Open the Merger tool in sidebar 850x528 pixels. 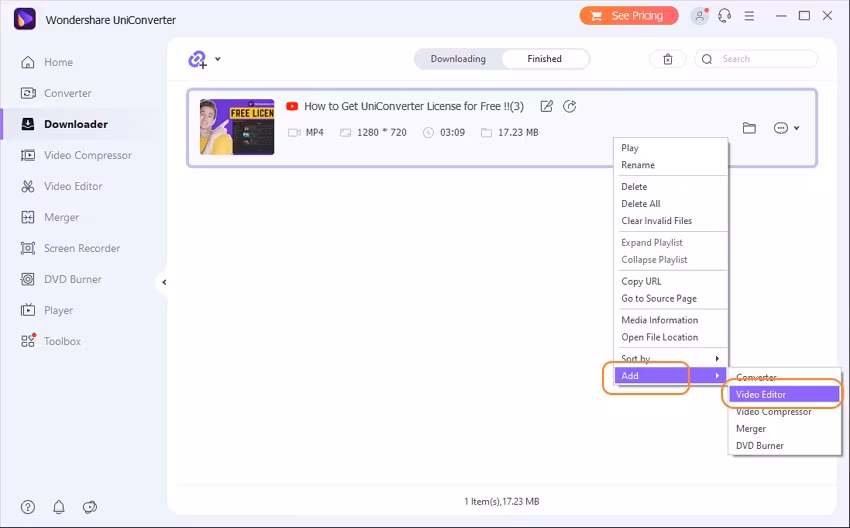point(49,217)
